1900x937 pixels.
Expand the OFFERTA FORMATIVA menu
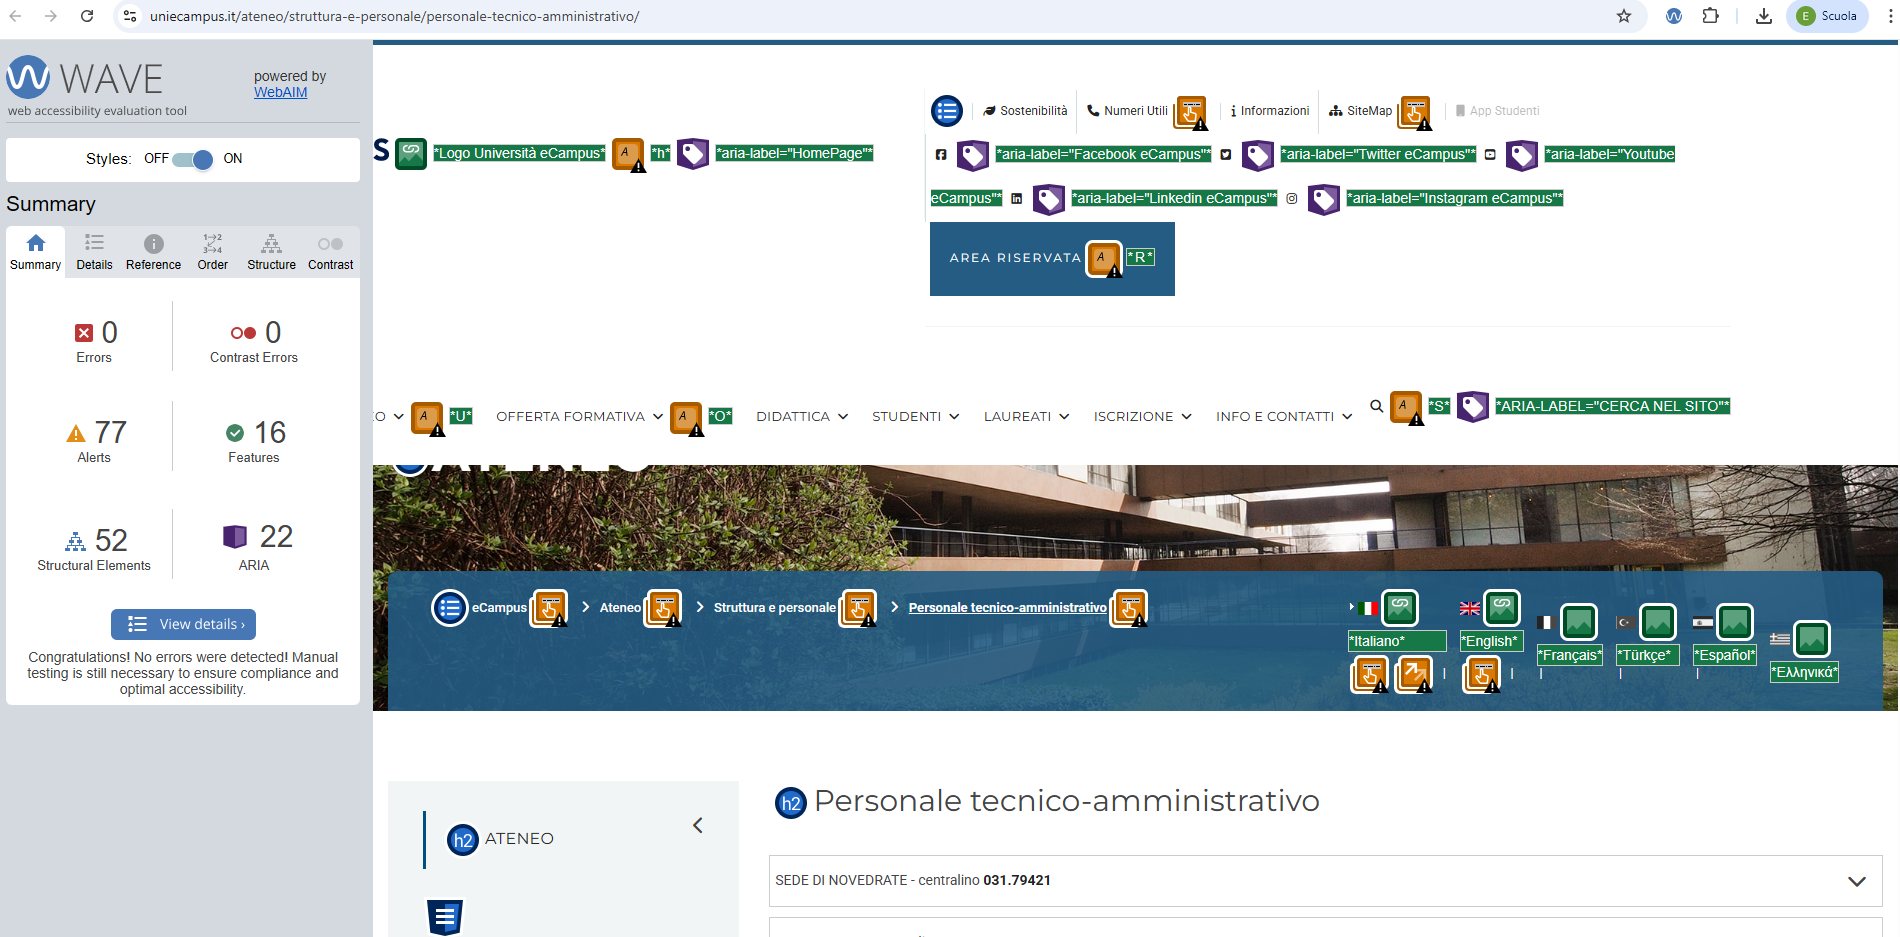(578, 417)
